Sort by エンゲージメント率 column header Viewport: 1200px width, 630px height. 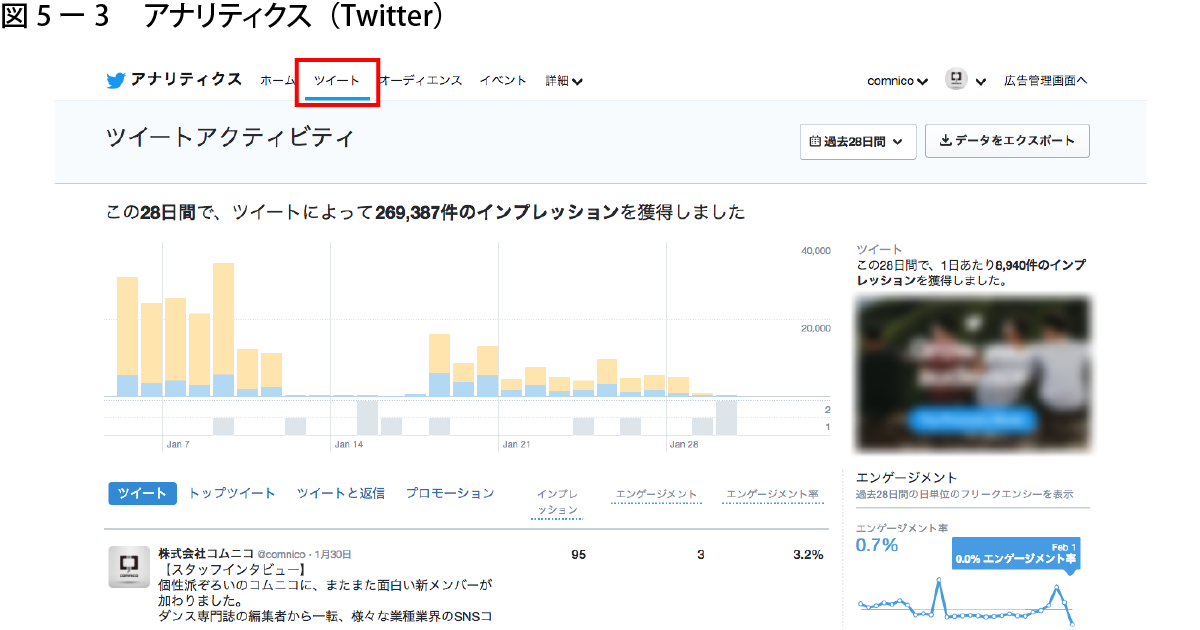click(772, 495)
